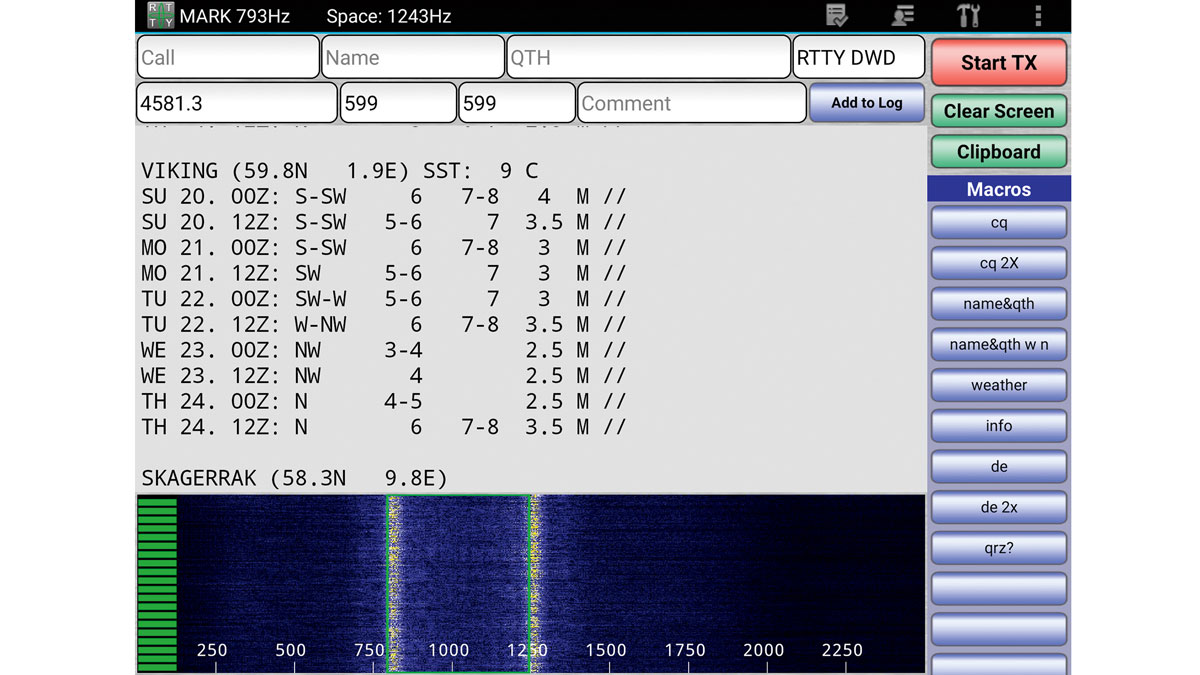
Task: Click the frequency field showing 4581.3
Action: click(x=236, y=103)
